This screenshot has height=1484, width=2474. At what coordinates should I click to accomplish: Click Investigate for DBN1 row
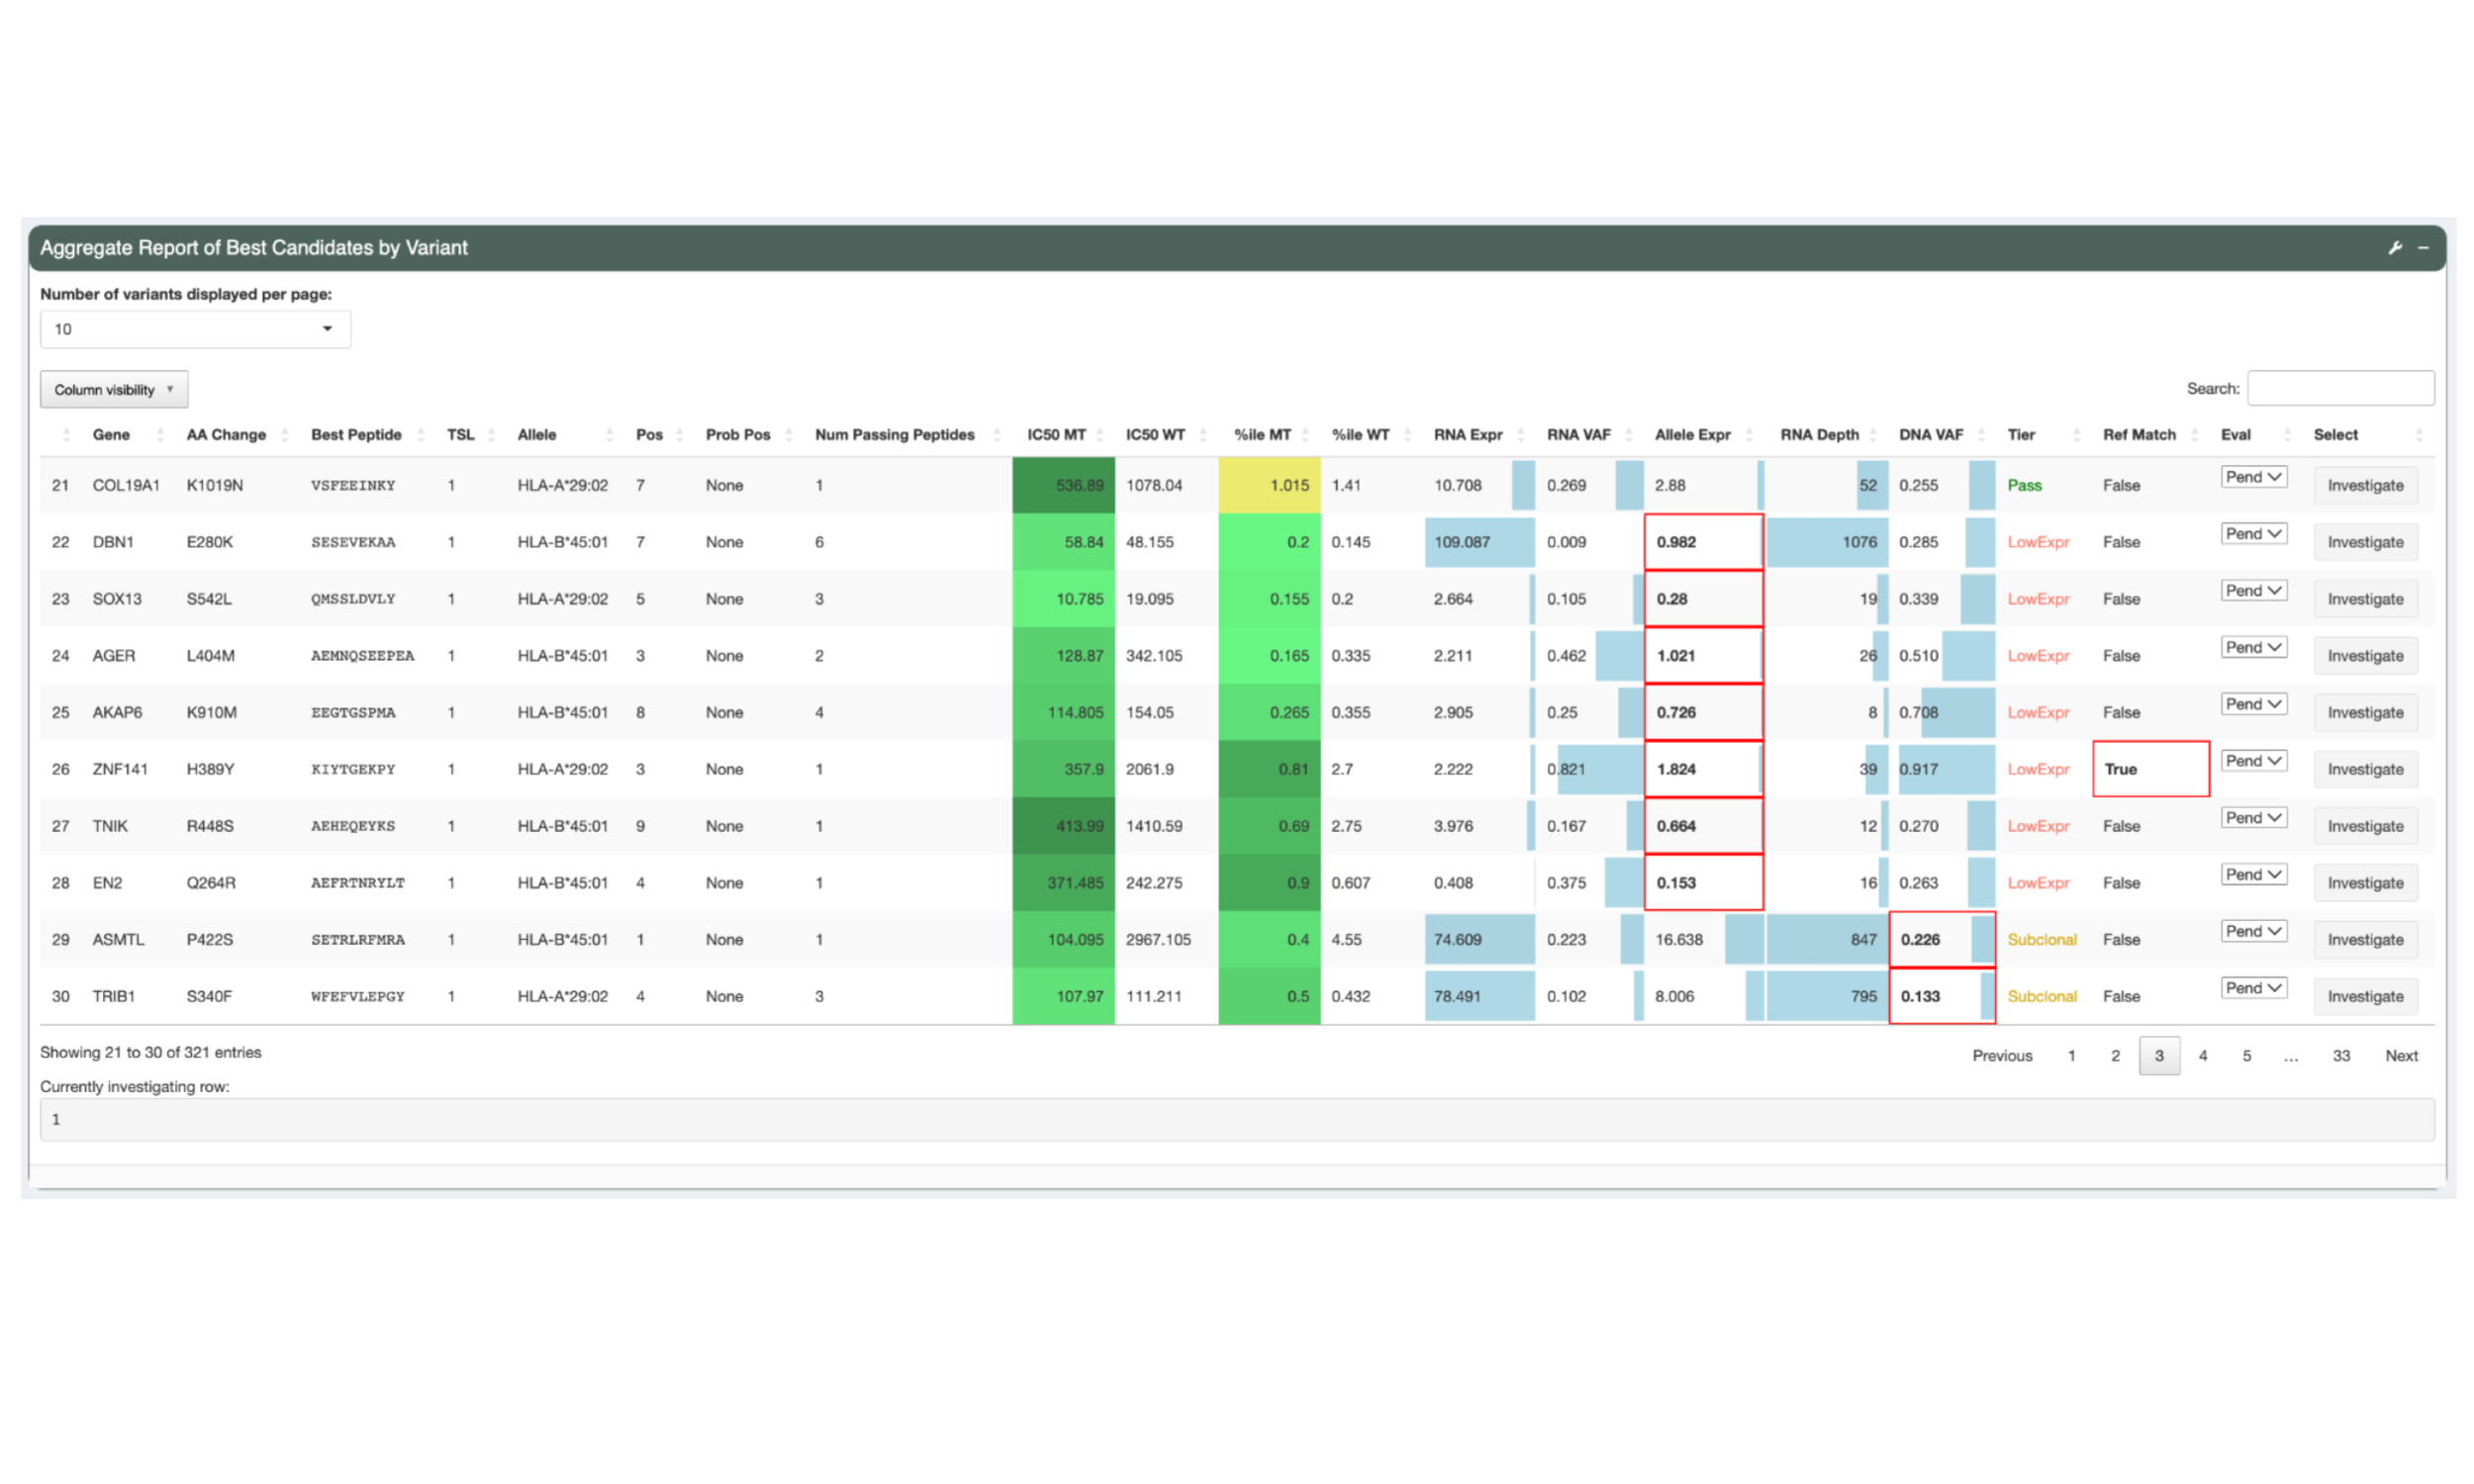[x=2365, y=542]
